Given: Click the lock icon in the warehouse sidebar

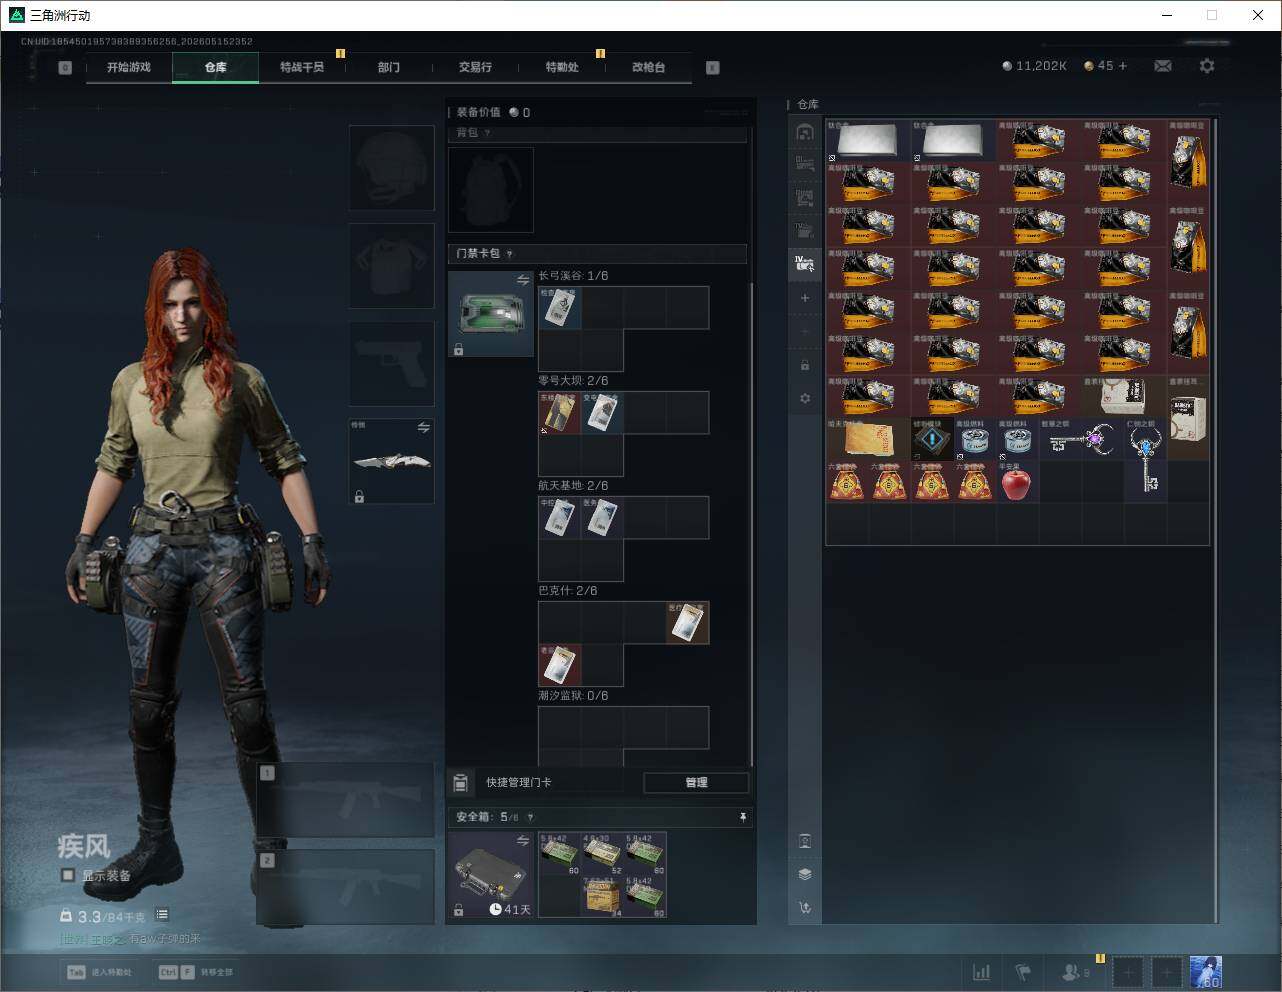Looking at the screenshot, I should tap(805, 365).
